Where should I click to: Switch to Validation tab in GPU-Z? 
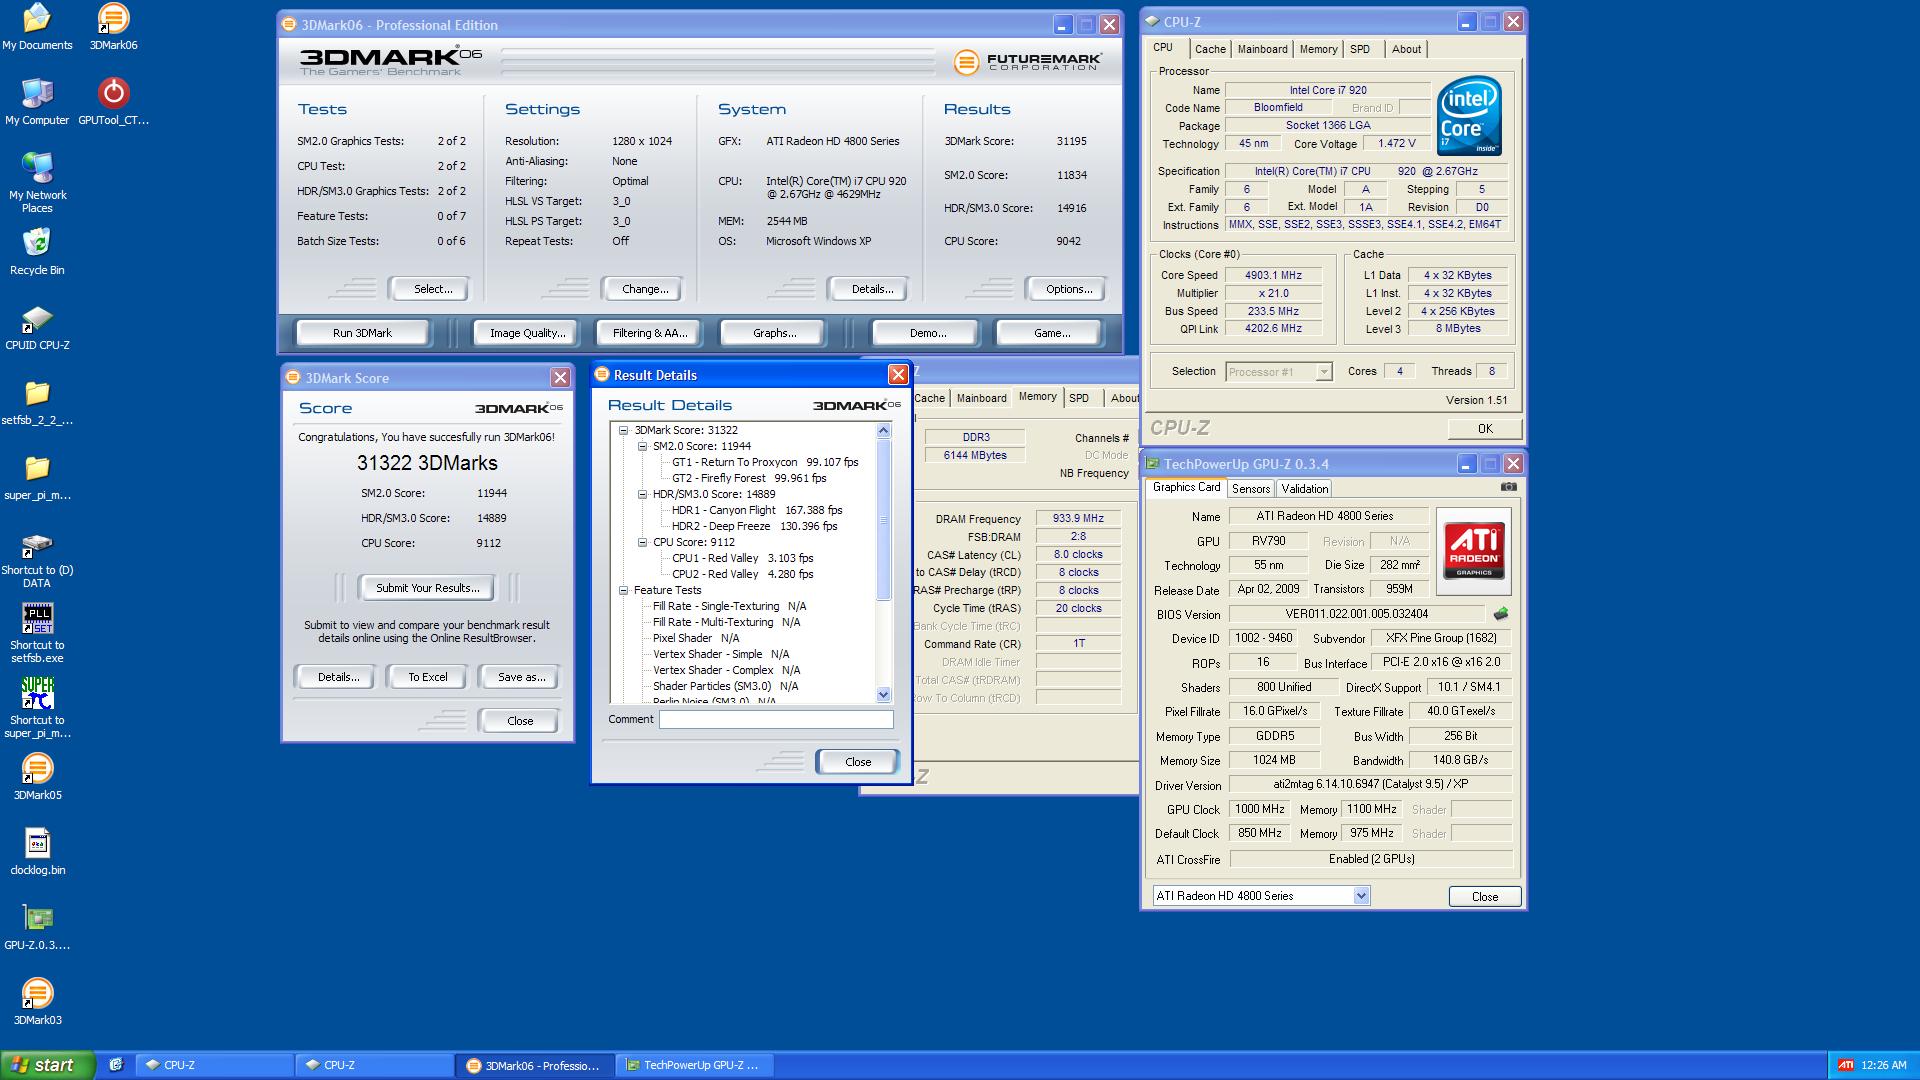point(1304,489)
